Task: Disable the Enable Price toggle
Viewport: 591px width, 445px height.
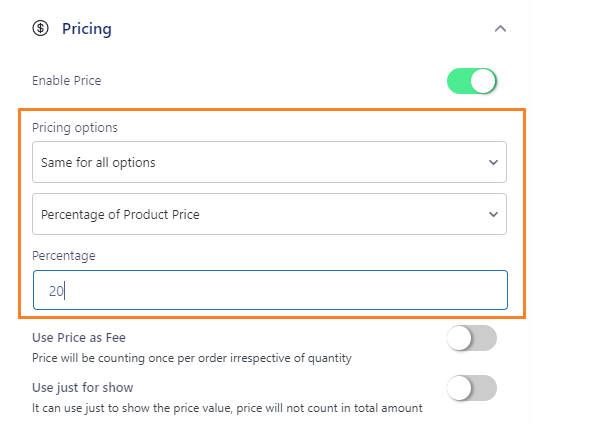Action: coord(472,81)
